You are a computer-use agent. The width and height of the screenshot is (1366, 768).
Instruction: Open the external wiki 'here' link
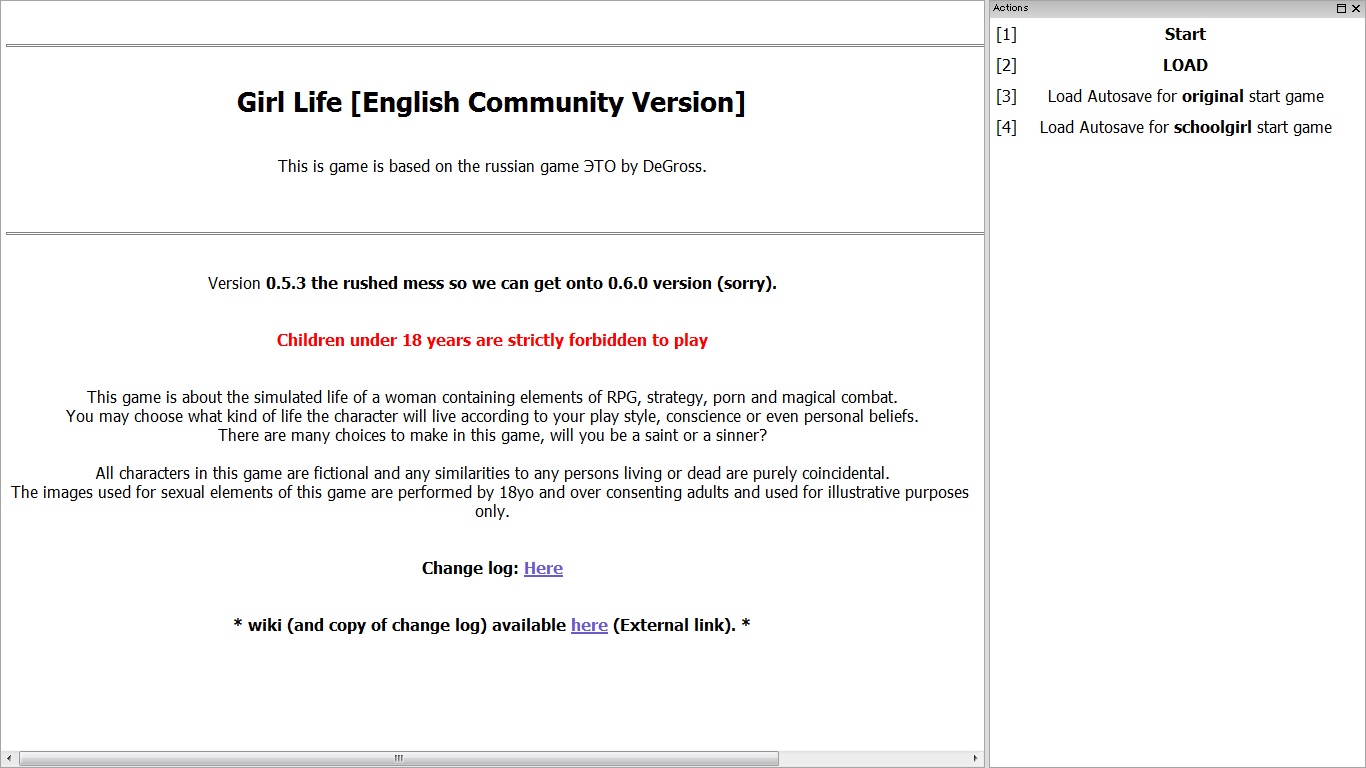coord(589,625)
